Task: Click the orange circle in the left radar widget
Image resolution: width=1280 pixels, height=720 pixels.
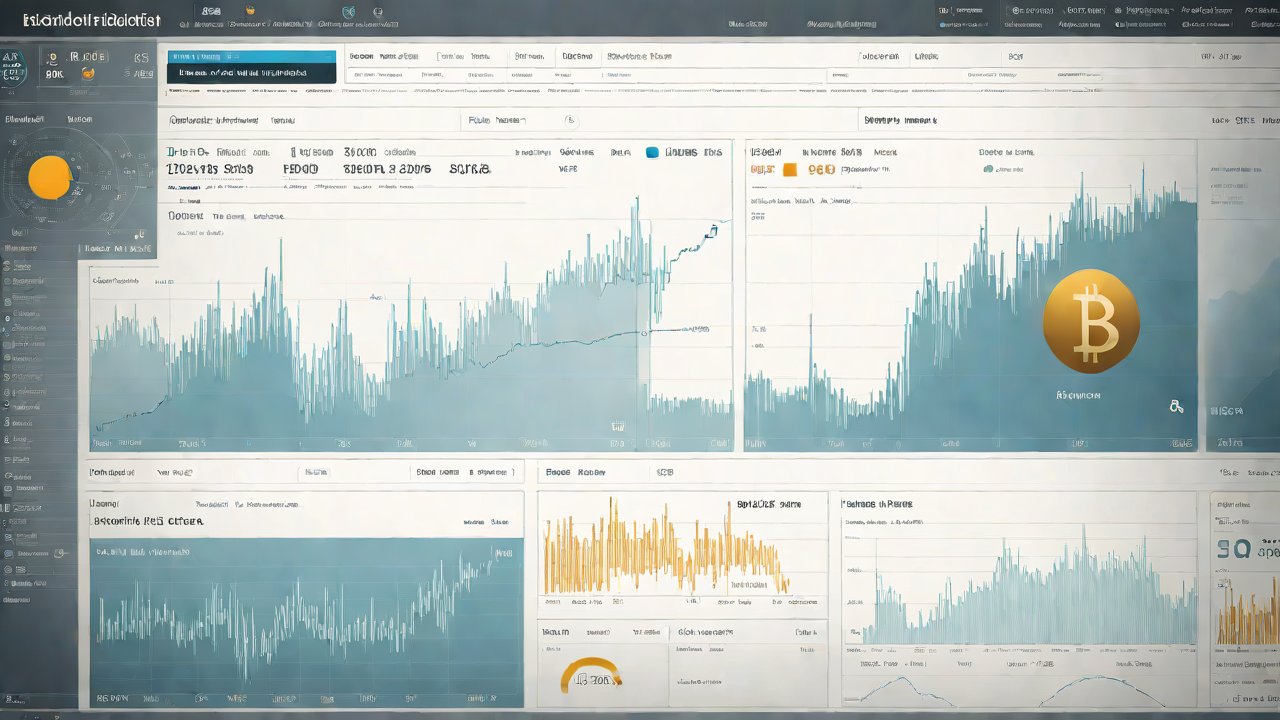Action: 49,178
